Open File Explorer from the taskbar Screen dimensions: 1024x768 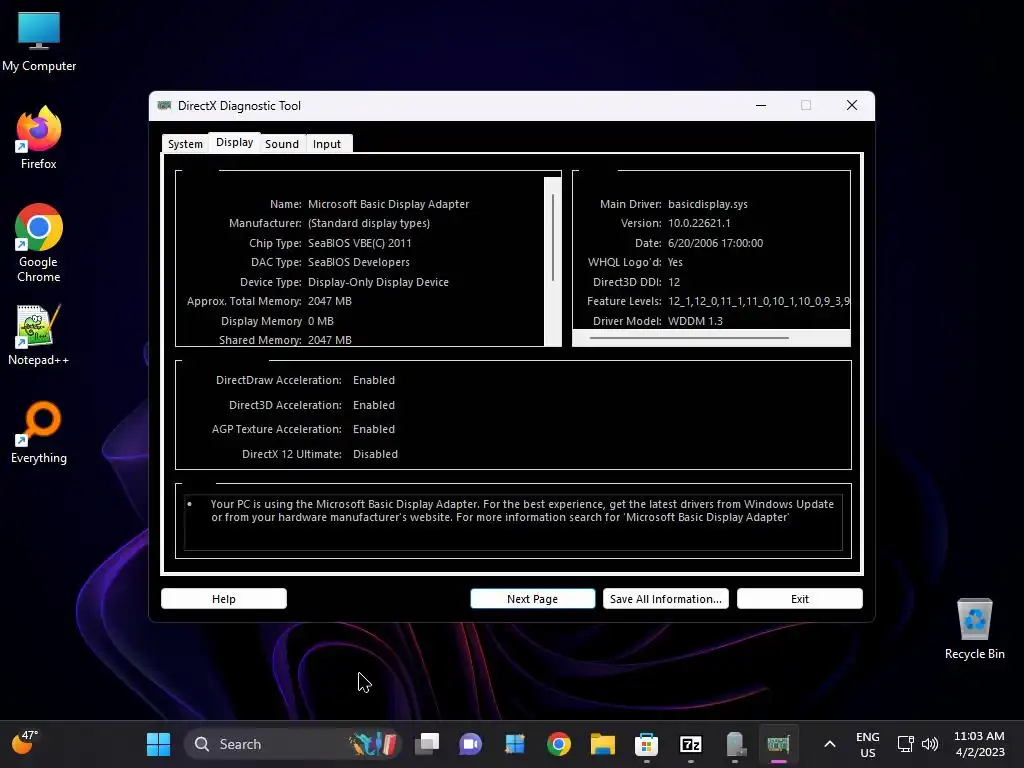(x=603, y=744)
